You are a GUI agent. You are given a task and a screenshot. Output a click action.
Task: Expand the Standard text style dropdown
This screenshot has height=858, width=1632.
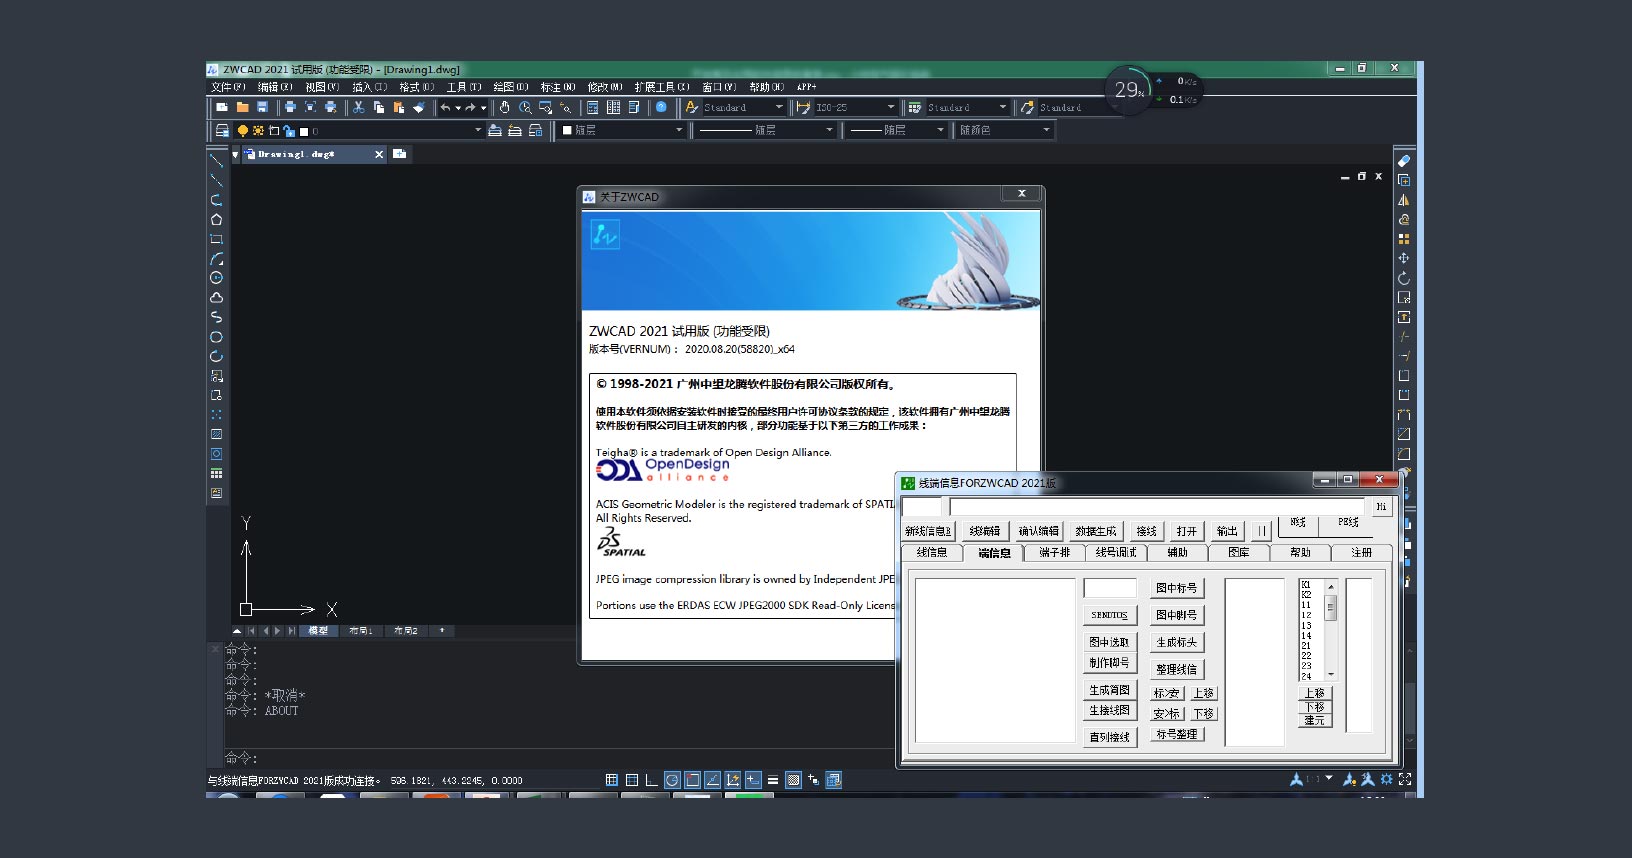click(x=778, y=107)
